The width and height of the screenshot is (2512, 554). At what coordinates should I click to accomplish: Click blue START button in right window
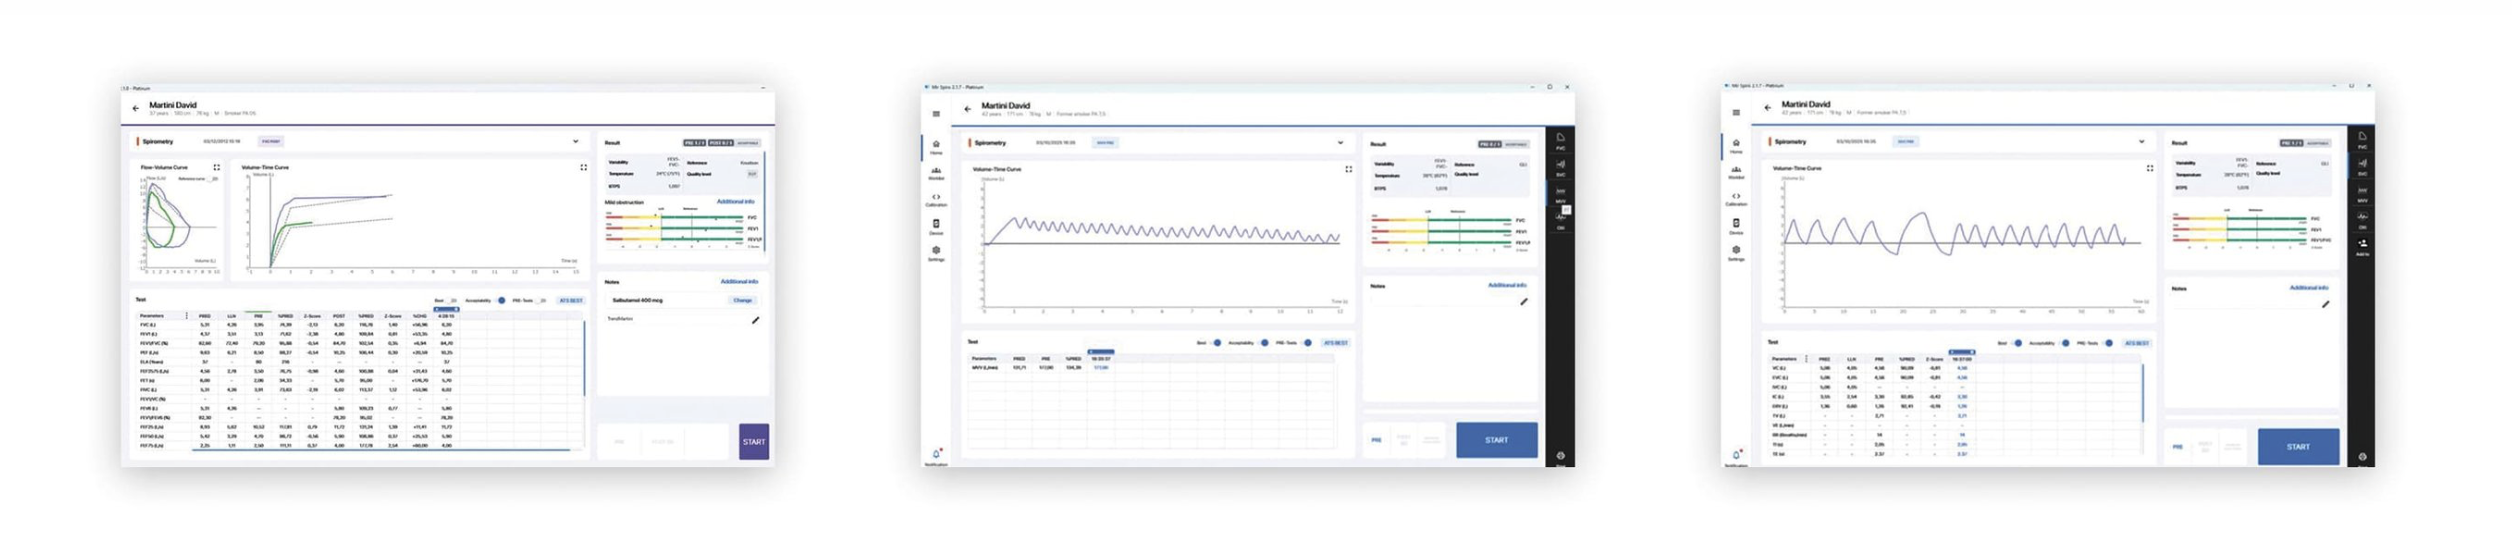click(2298, 446)
